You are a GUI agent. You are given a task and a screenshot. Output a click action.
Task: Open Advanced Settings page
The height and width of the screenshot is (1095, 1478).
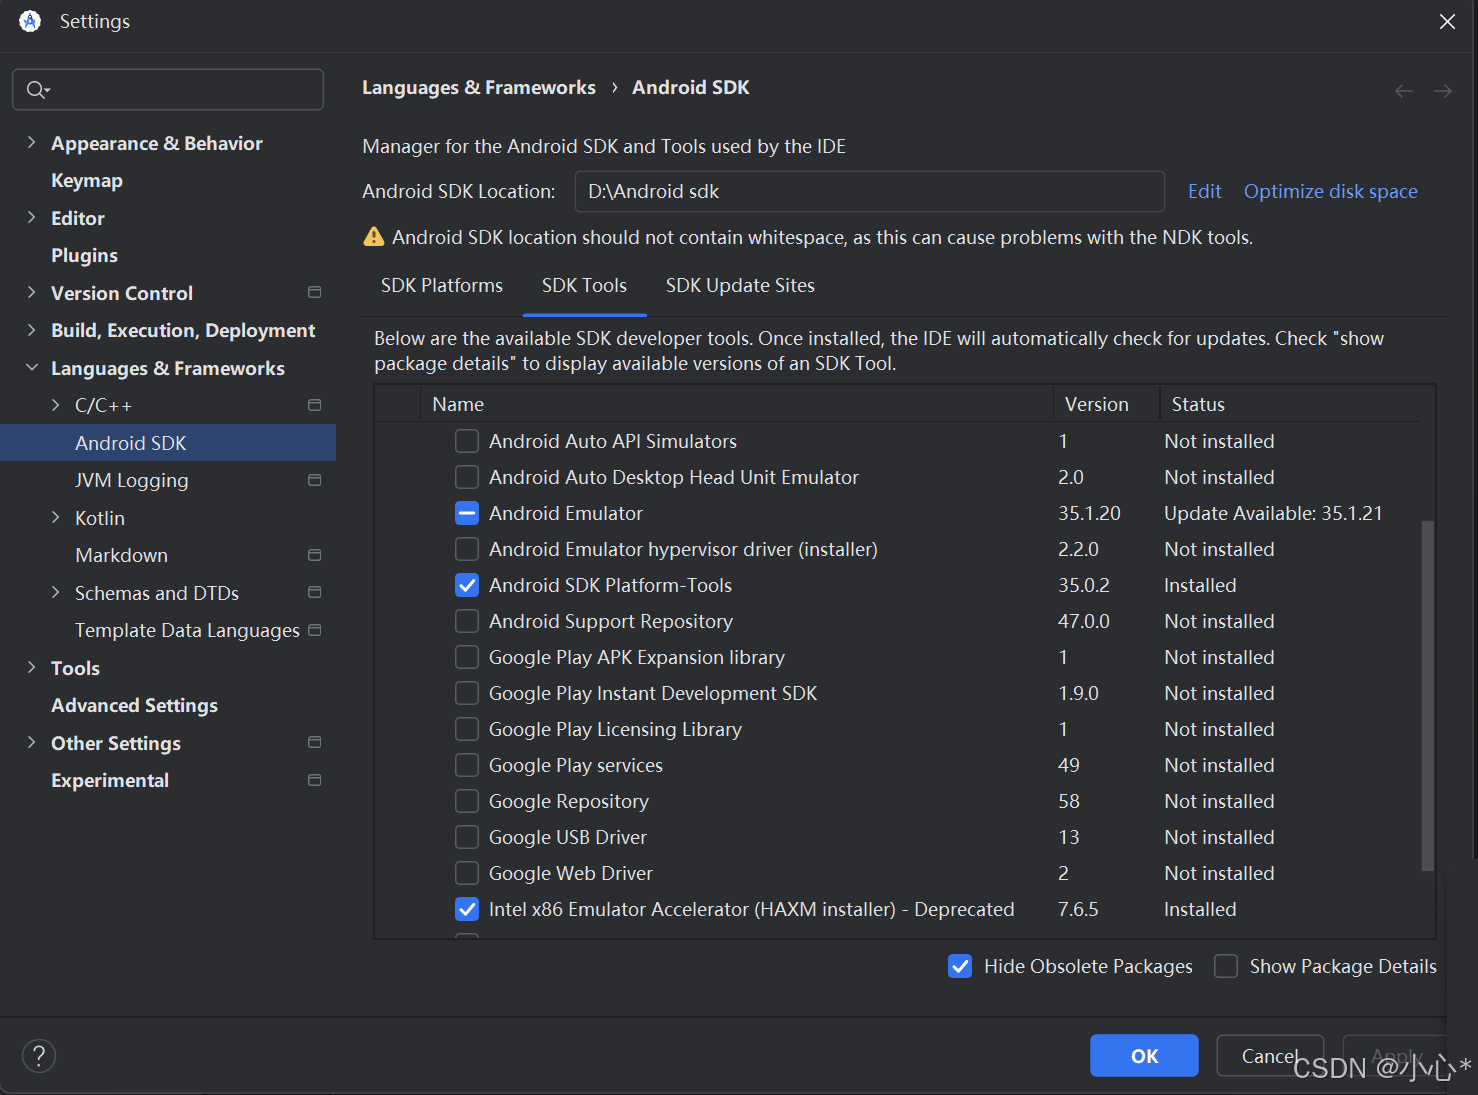click(135, 705)
